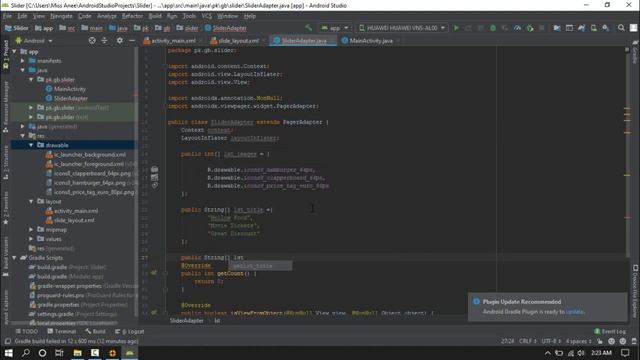This screenshot has width=640, height=360.
Task: Collapse the drawable folder
Action: 31,145
